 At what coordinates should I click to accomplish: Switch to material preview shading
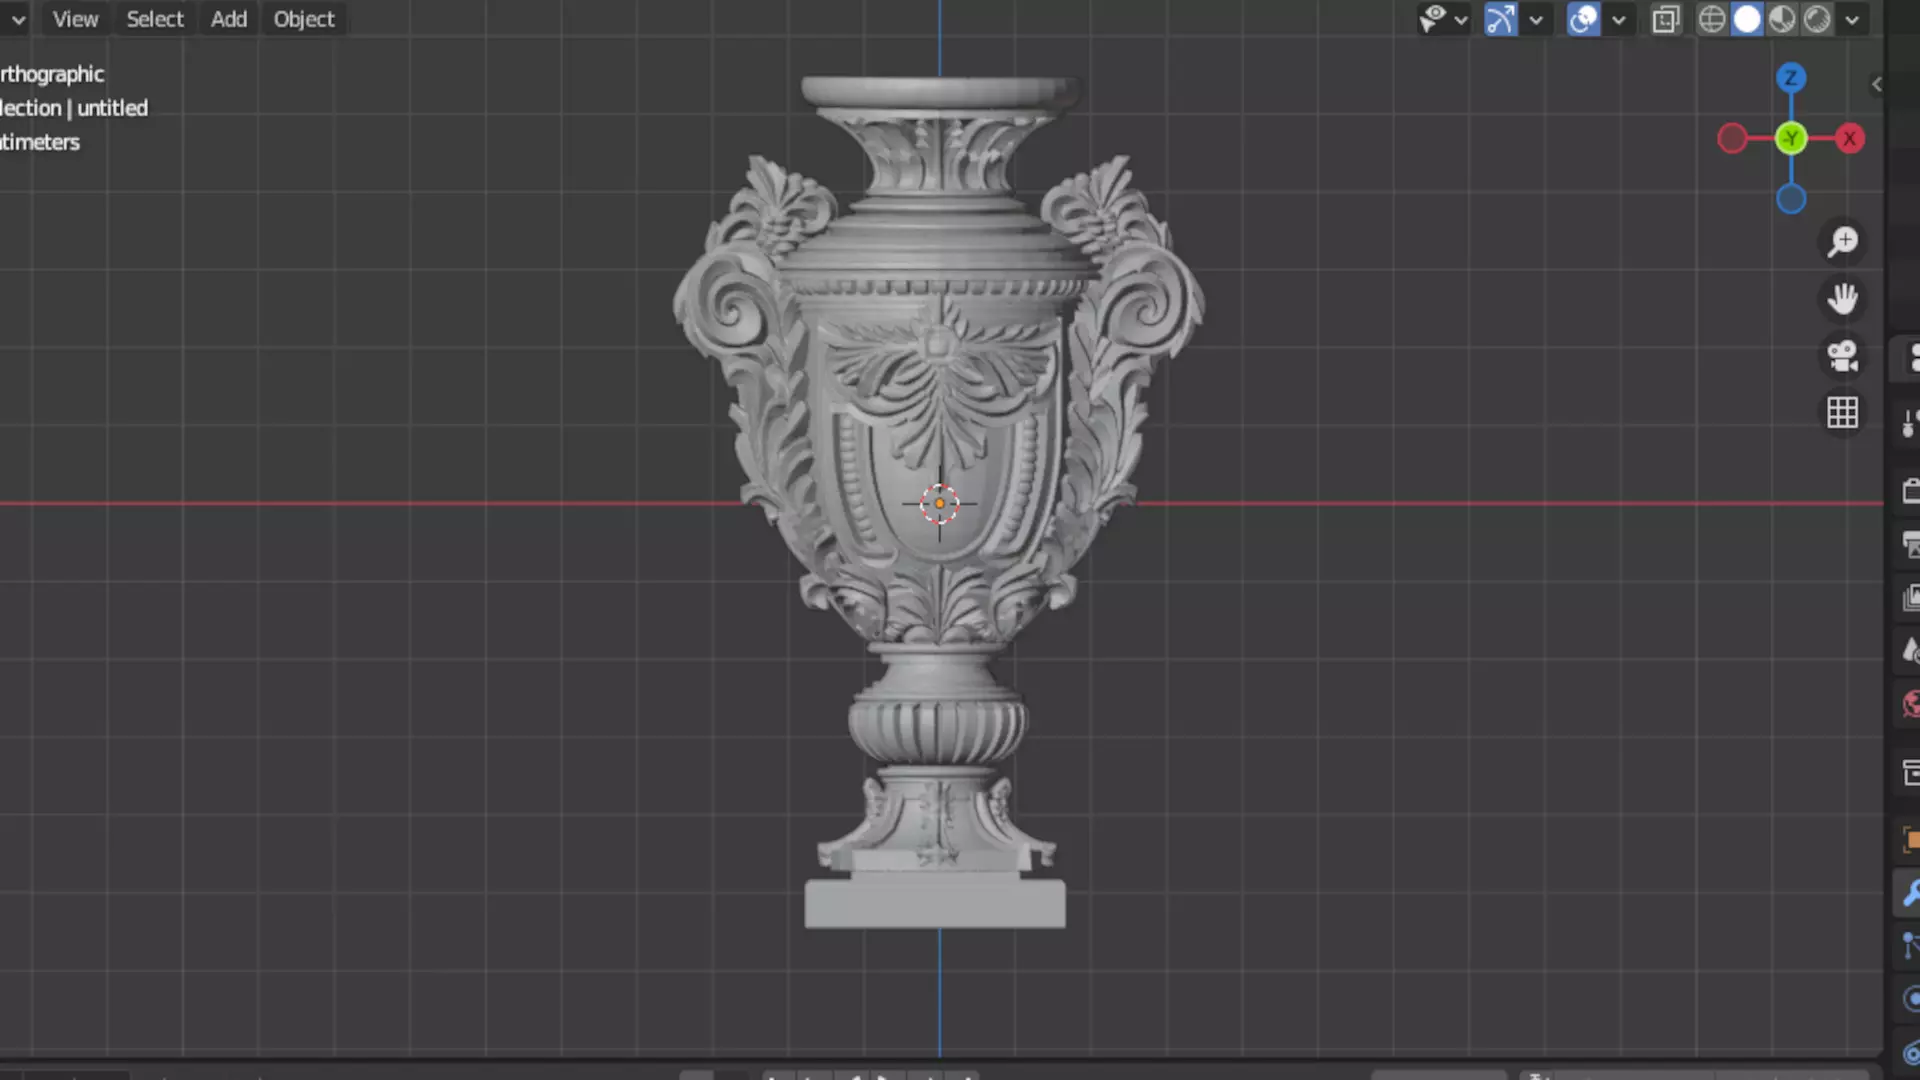[1782, 19]
